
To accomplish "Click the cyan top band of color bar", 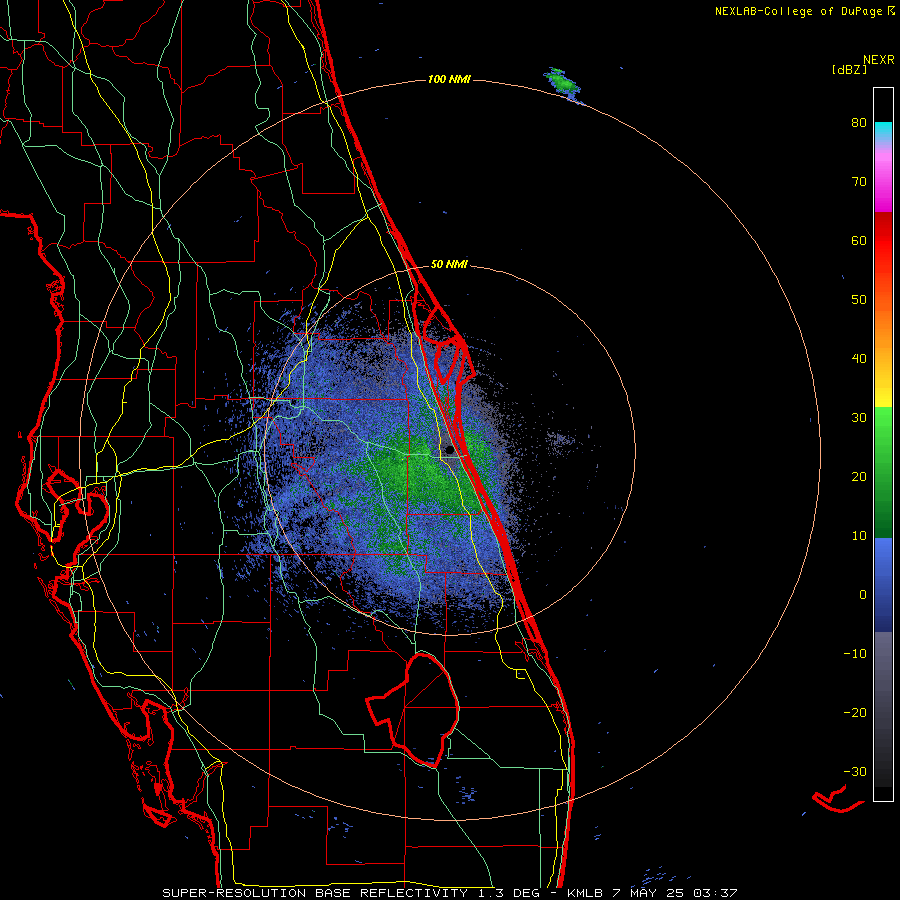I will point(883,131).
